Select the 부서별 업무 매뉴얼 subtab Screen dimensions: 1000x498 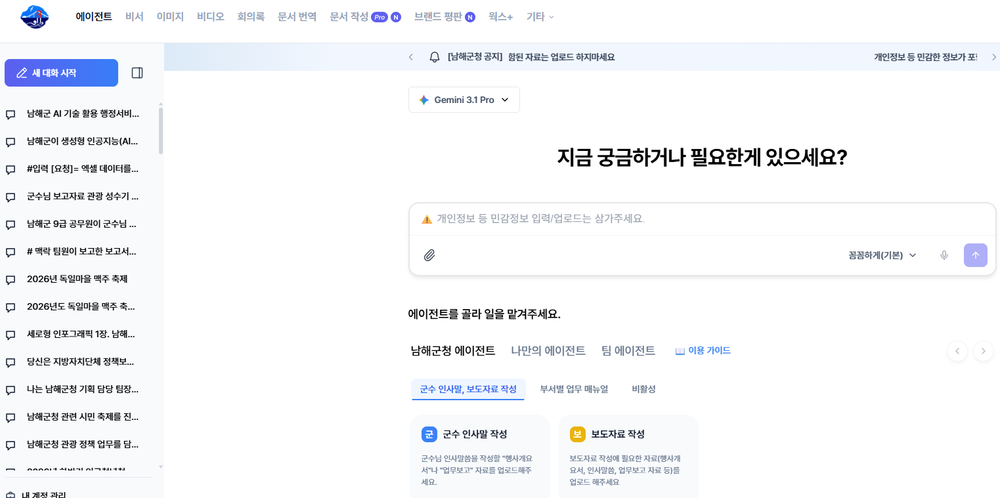tap(574, 389)
